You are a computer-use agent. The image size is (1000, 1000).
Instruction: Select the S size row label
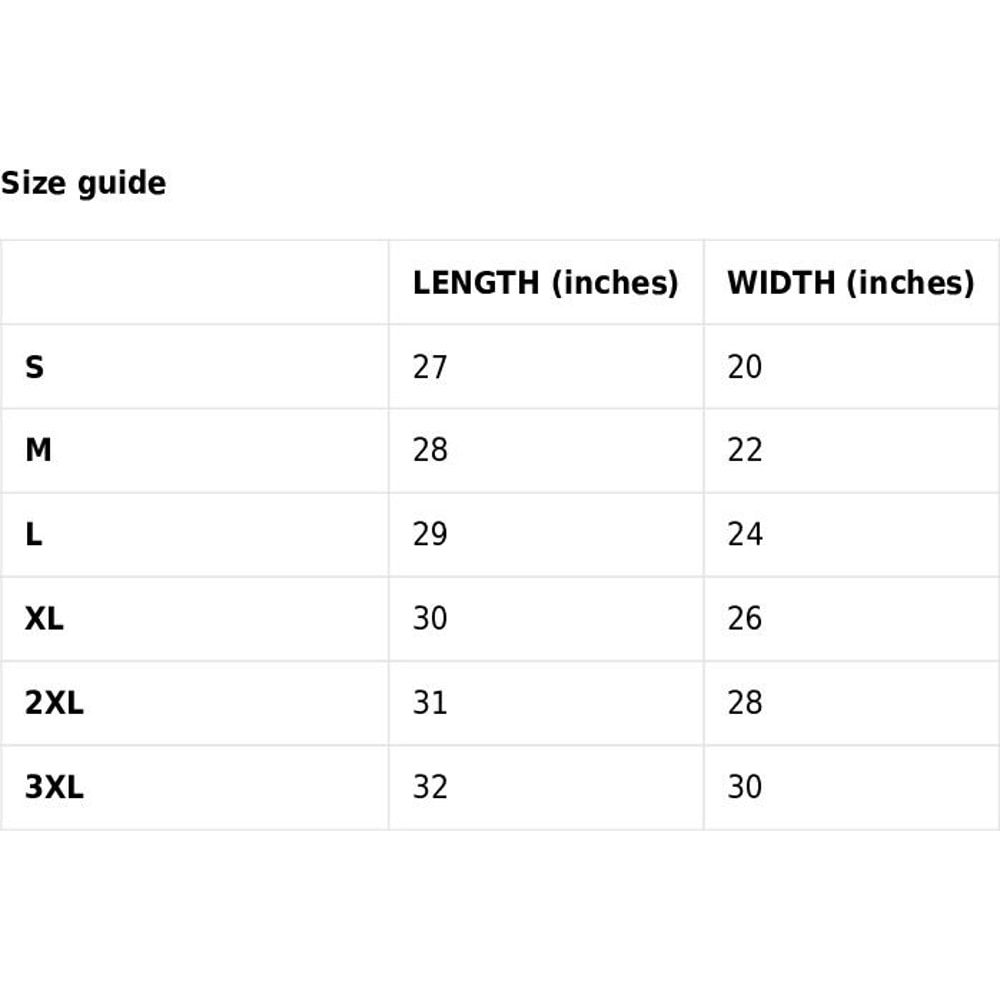[x=35, y=367]
